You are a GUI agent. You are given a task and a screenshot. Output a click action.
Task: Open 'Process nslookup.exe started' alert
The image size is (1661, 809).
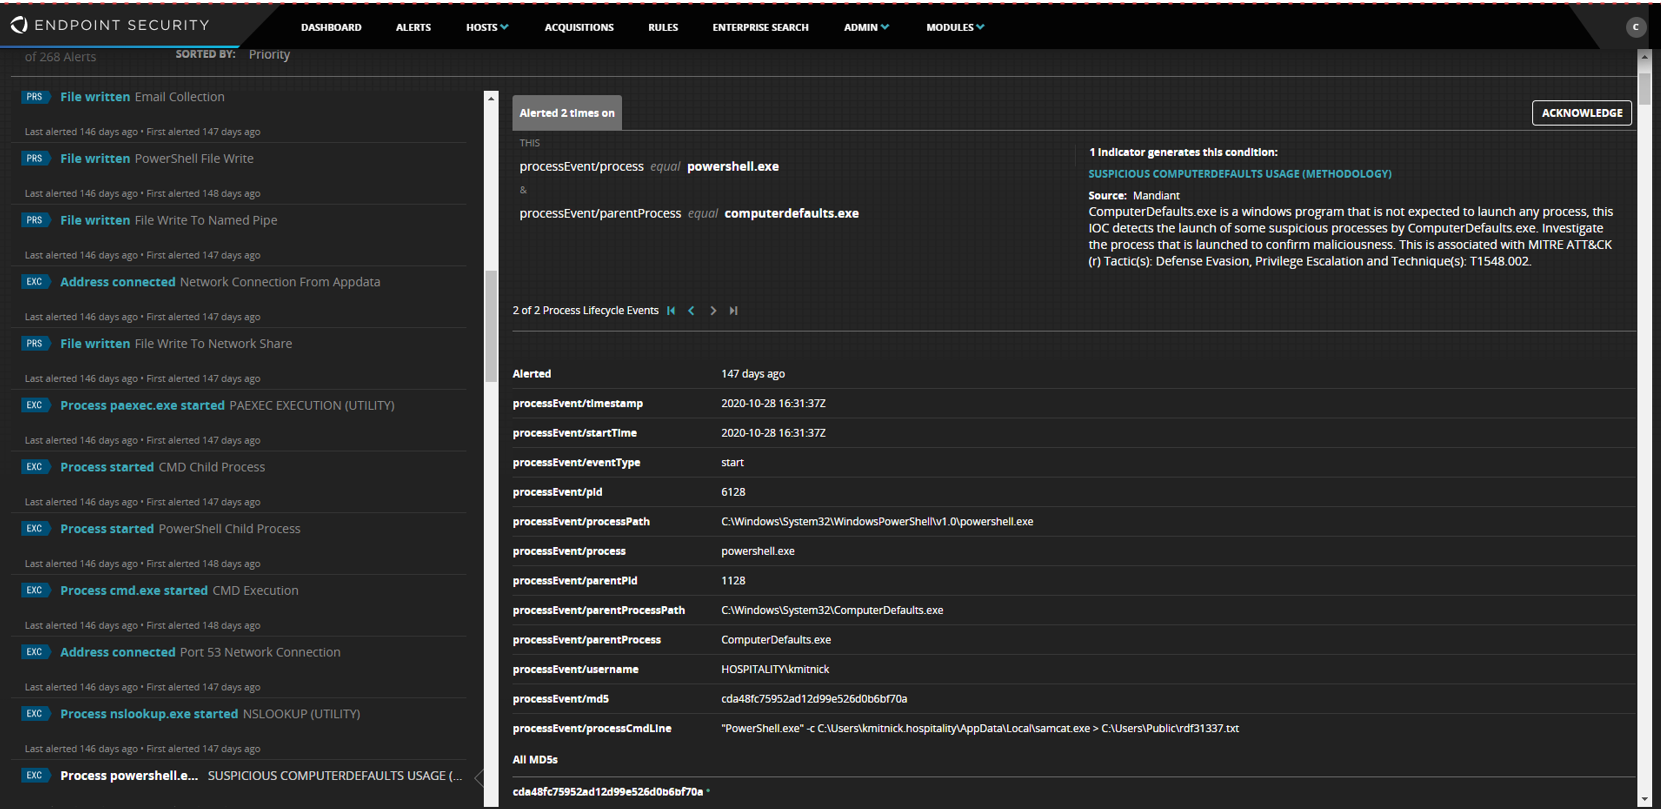click(210, 714)
